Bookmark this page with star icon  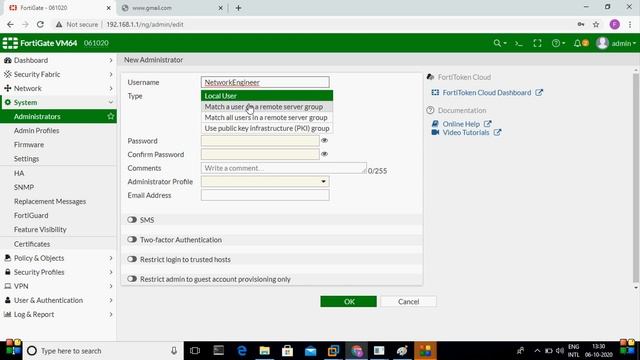(x=596, y=24)
